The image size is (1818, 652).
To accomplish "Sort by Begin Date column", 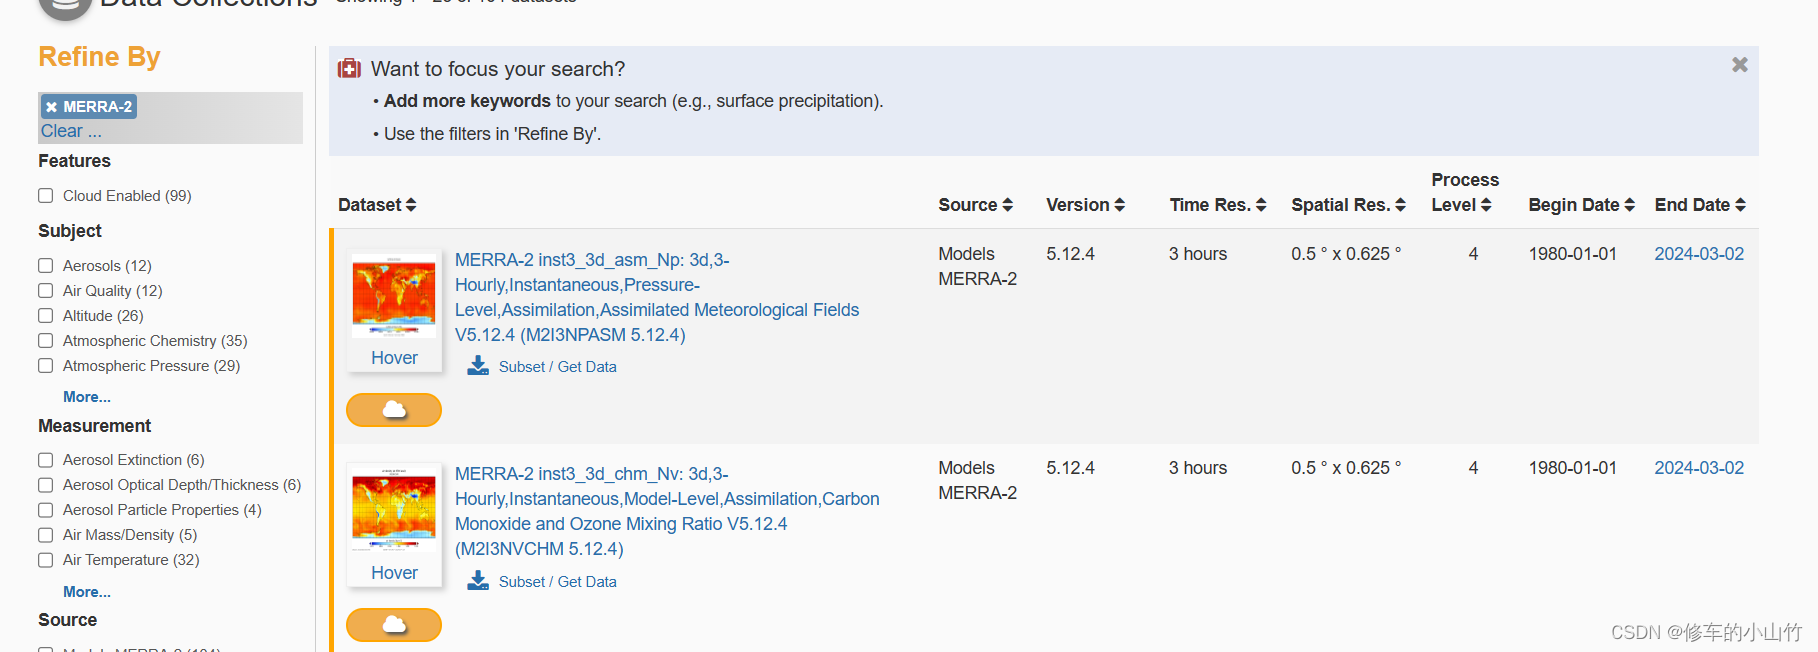I will point(1581,205).
